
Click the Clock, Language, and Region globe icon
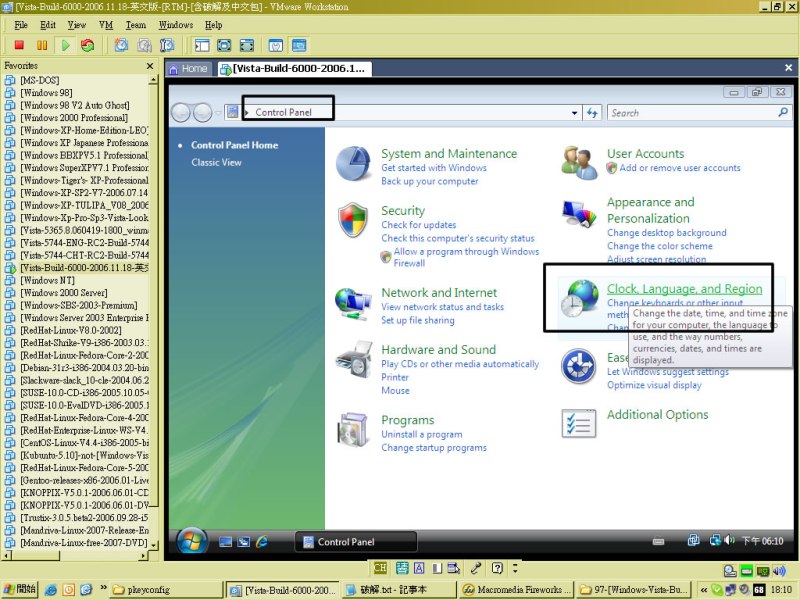pyautogui.click(x=580, y=298)
